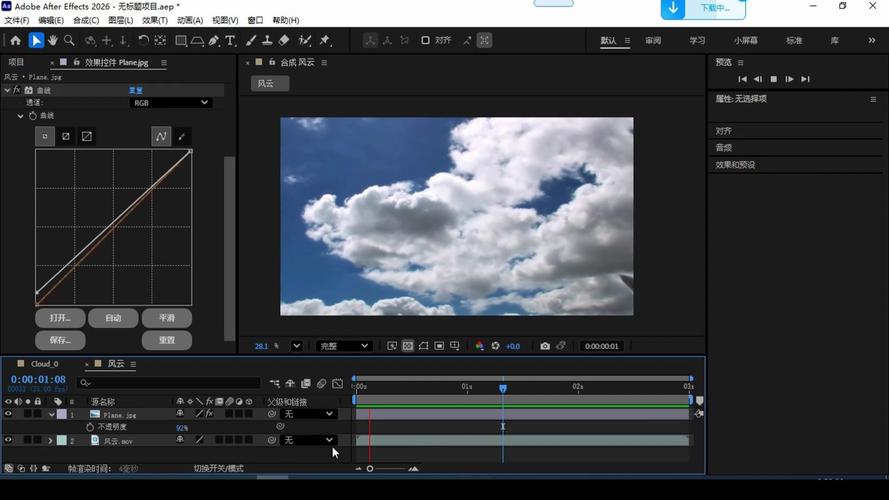Screen dimensions: 889x500
Task: Select the Hand tool
Action: pos(53,40)
